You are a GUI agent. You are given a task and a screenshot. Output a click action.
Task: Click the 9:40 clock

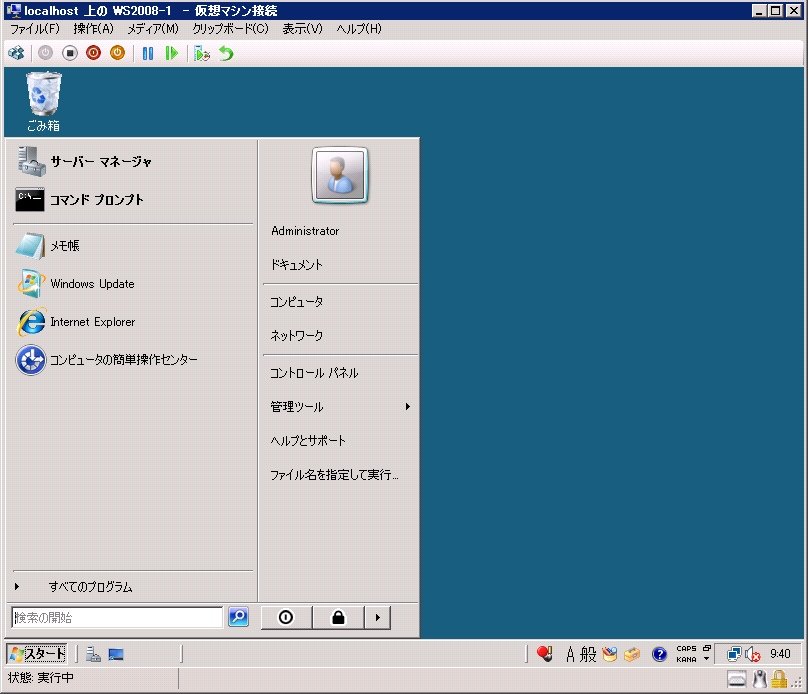pos(780,654)
